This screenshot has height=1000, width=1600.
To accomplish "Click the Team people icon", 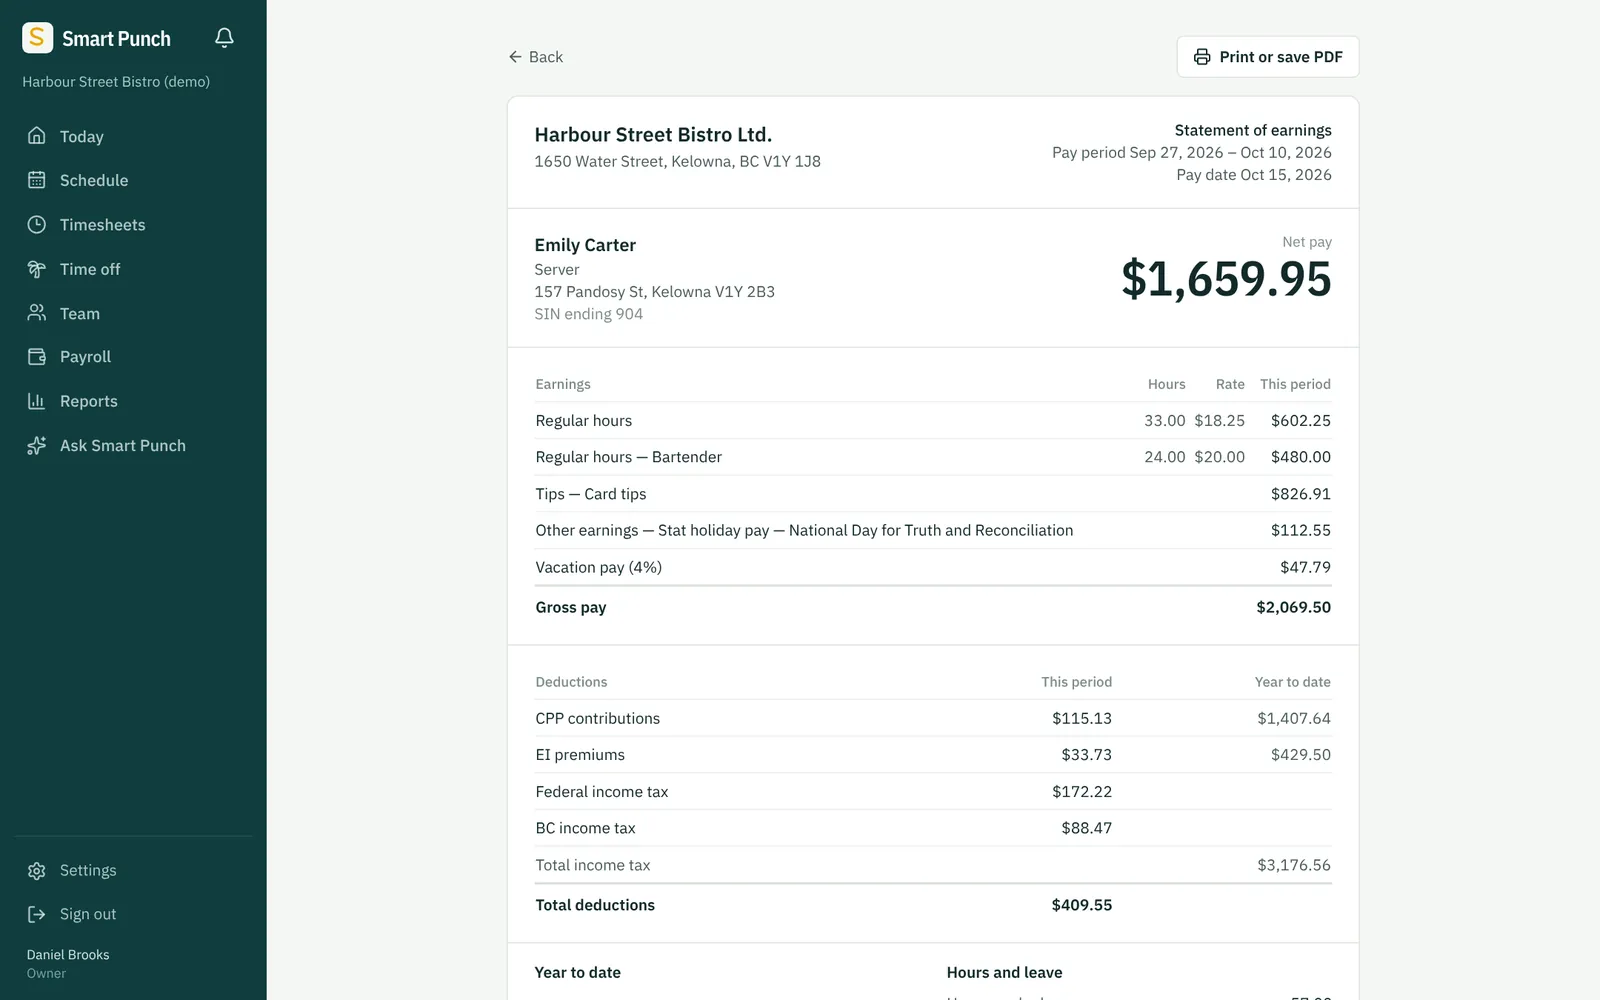I will click(x=37, y=313).
